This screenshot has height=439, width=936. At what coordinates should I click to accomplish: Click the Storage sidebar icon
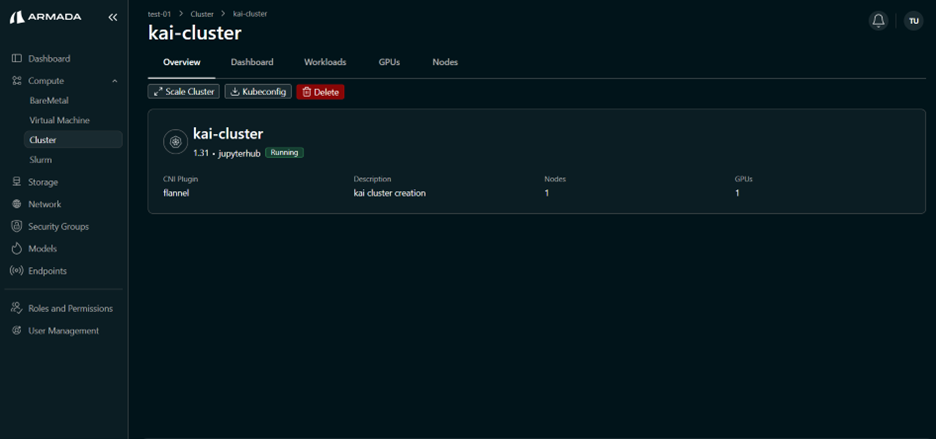(17, 182)
